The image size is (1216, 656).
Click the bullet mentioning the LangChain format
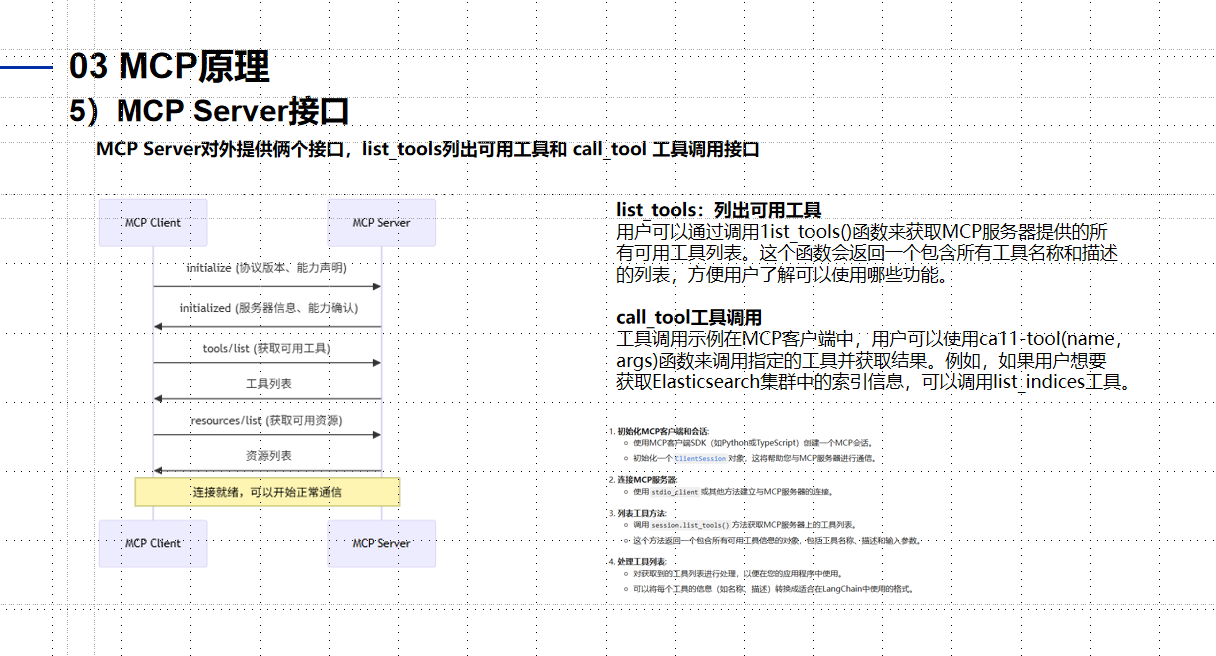(773, 589)
